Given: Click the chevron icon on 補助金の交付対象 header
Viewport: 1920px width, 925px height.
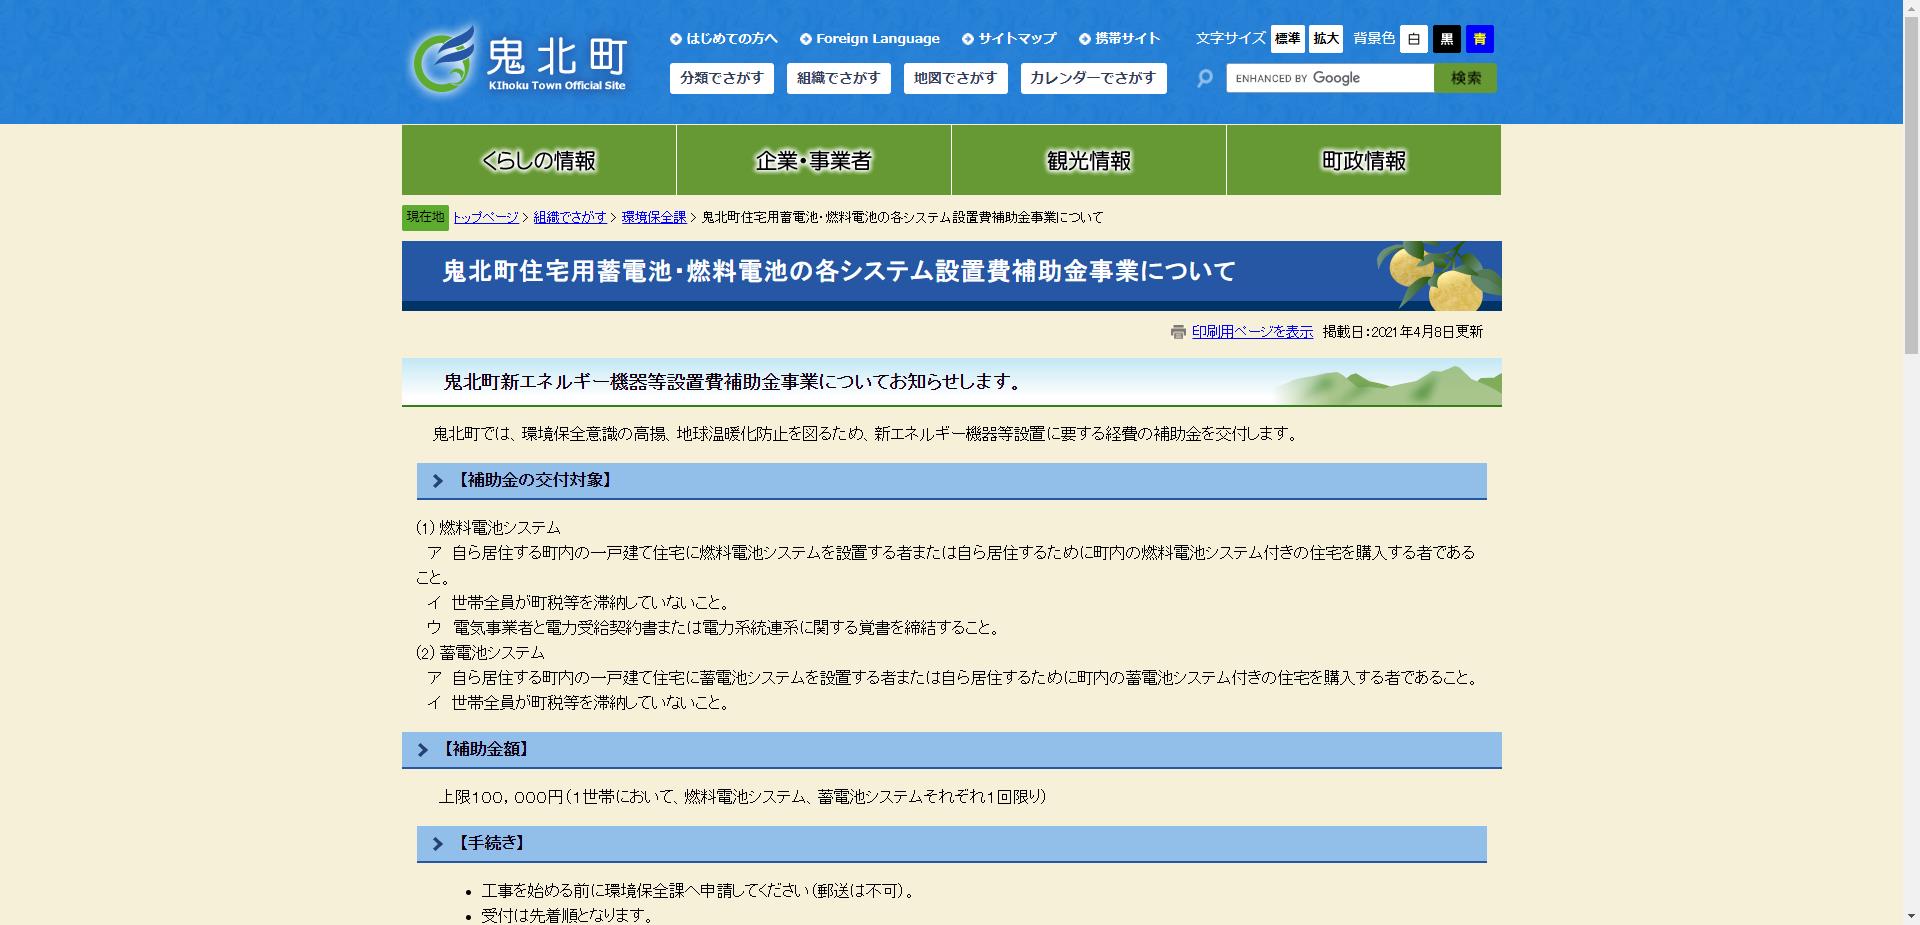Looking at the screenshot, I should (x=437, y=480).
